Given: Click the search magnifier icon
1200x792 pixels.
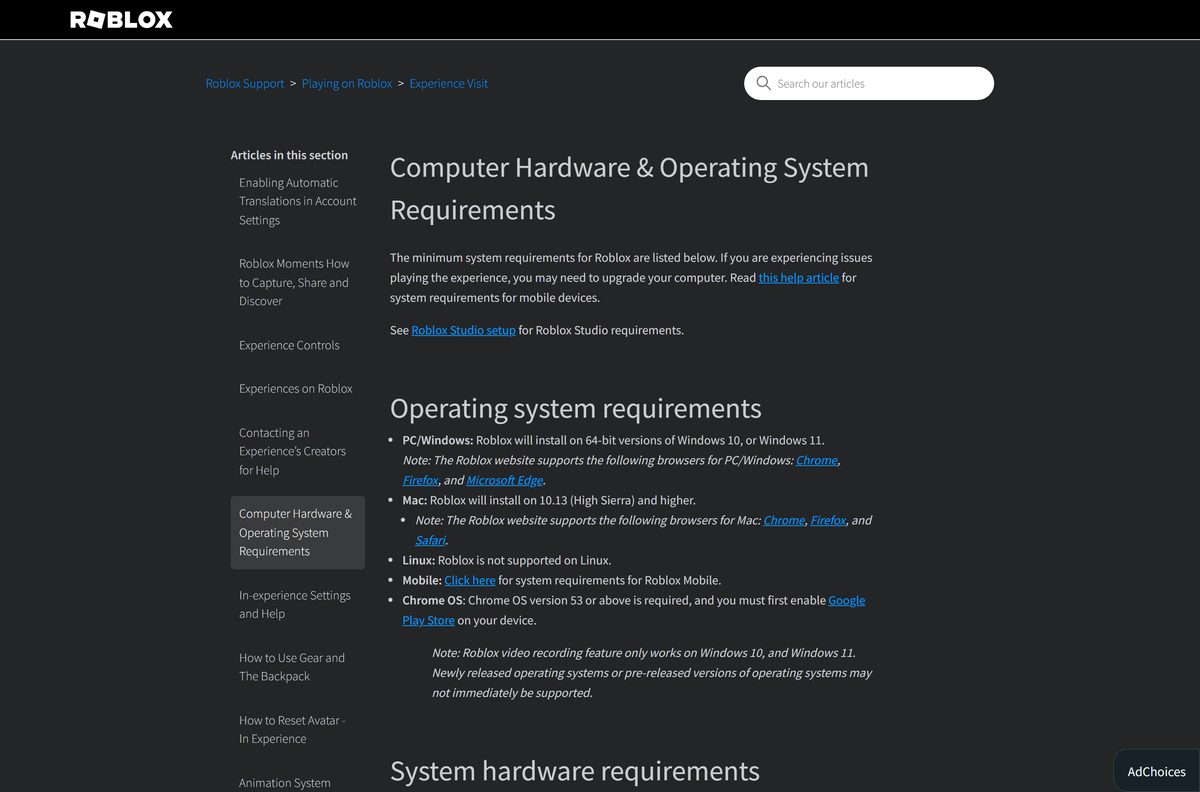Looking at the screenshot, I should tap(764, 83).
